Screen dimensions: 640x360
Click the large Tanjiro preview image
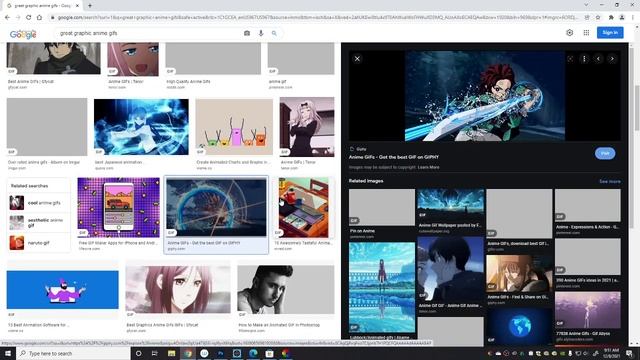tap(484, 96)
